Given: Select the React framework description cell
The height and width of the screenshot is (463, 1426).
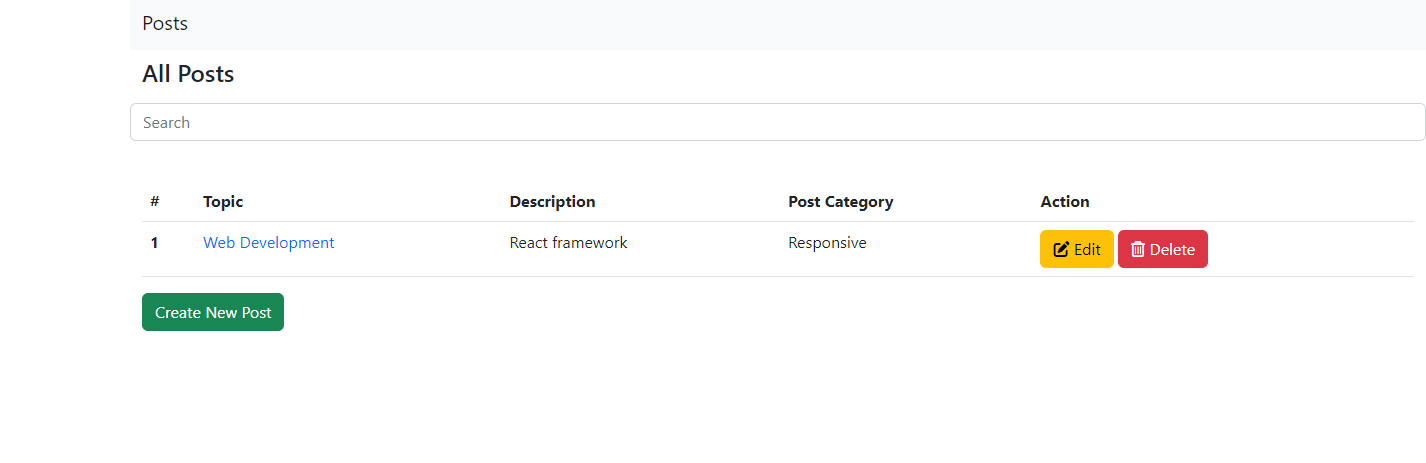Looking at the screenshot, I should 568,243.
